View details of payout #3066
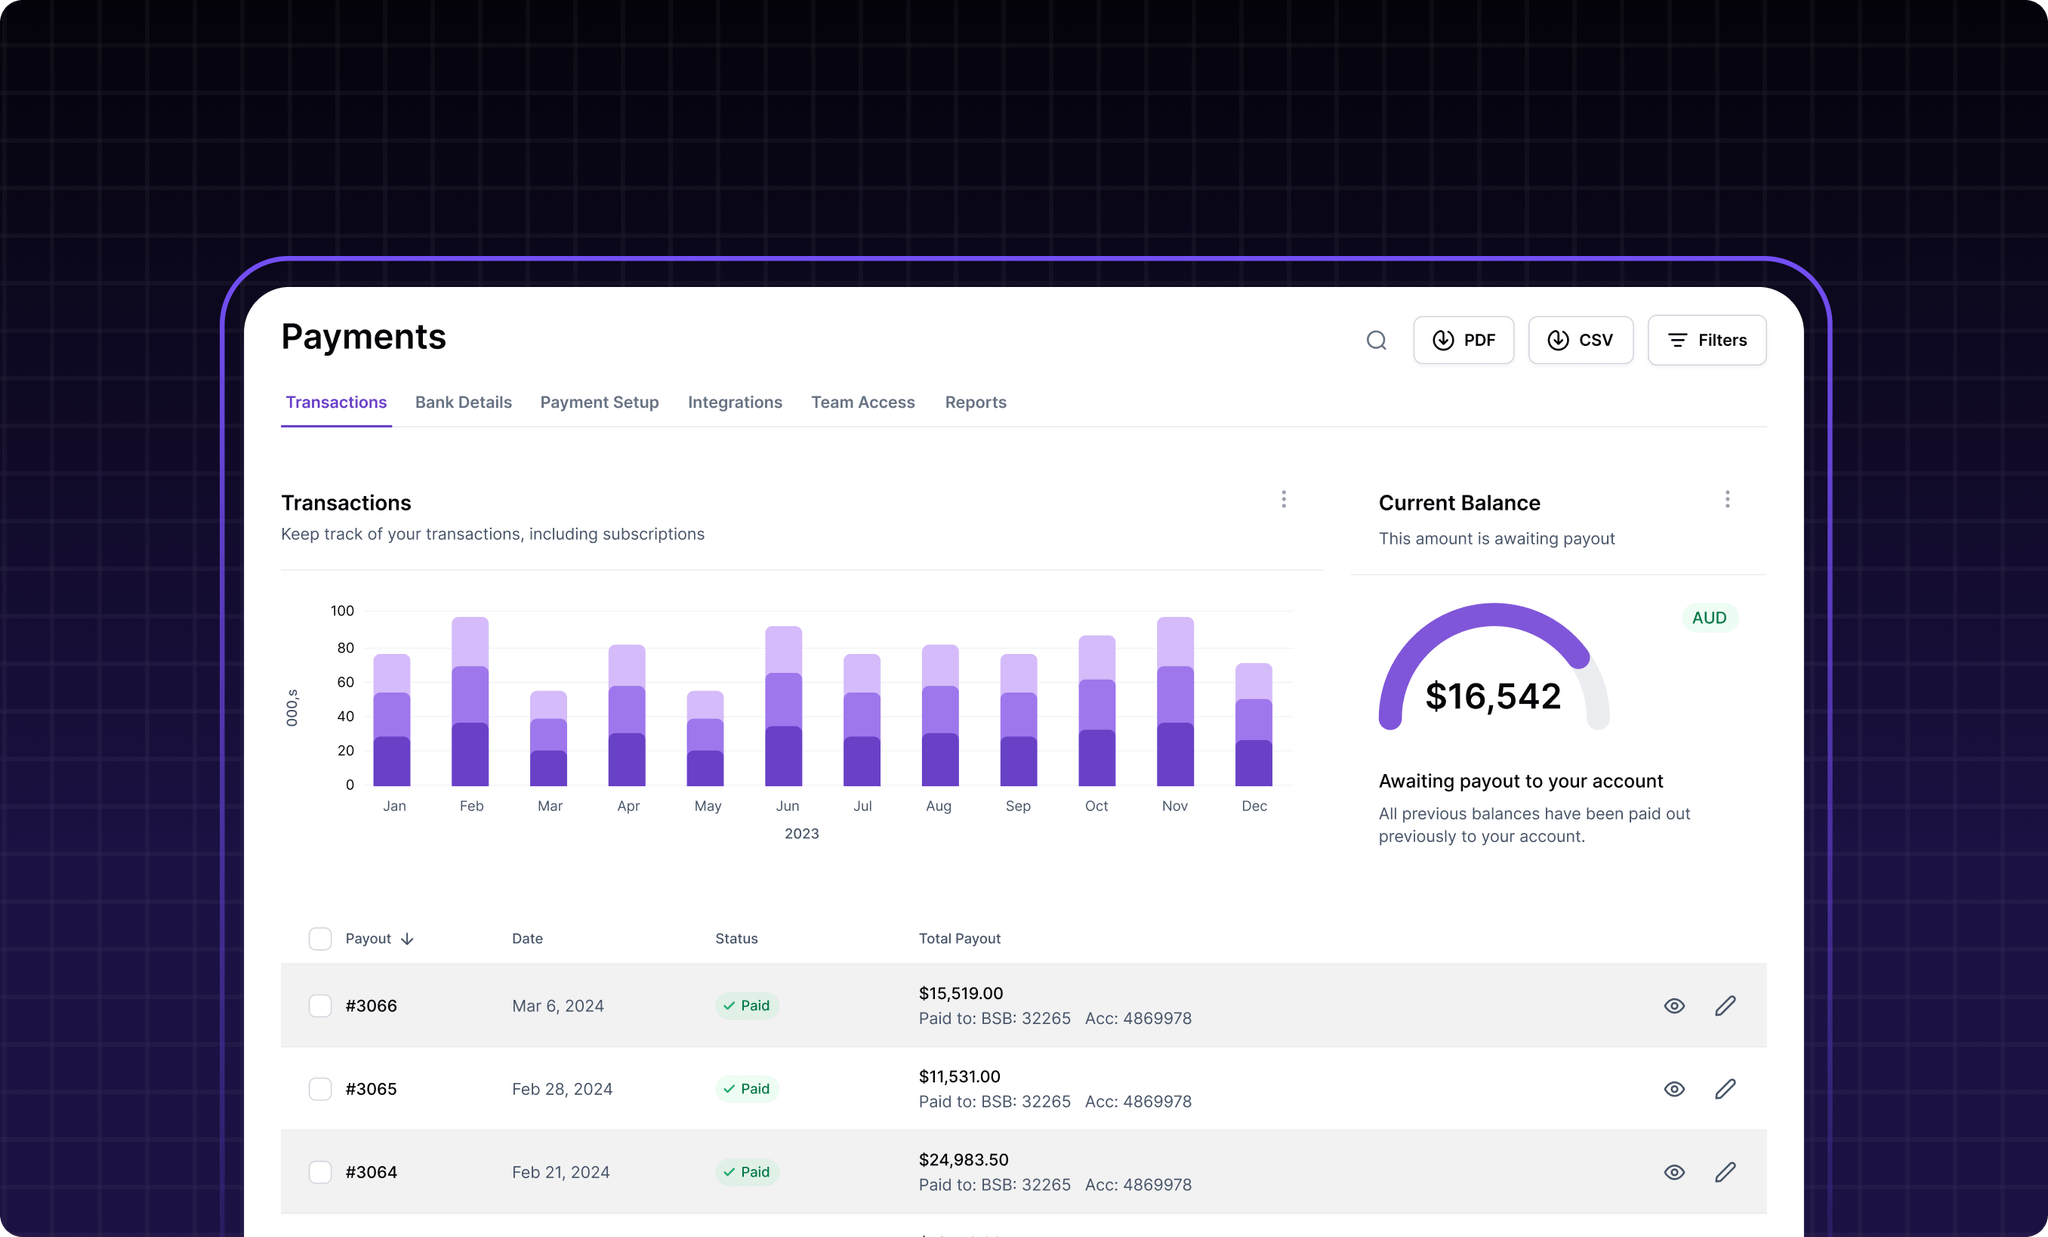Screen dimensions: 2048x1237 1674,1006
